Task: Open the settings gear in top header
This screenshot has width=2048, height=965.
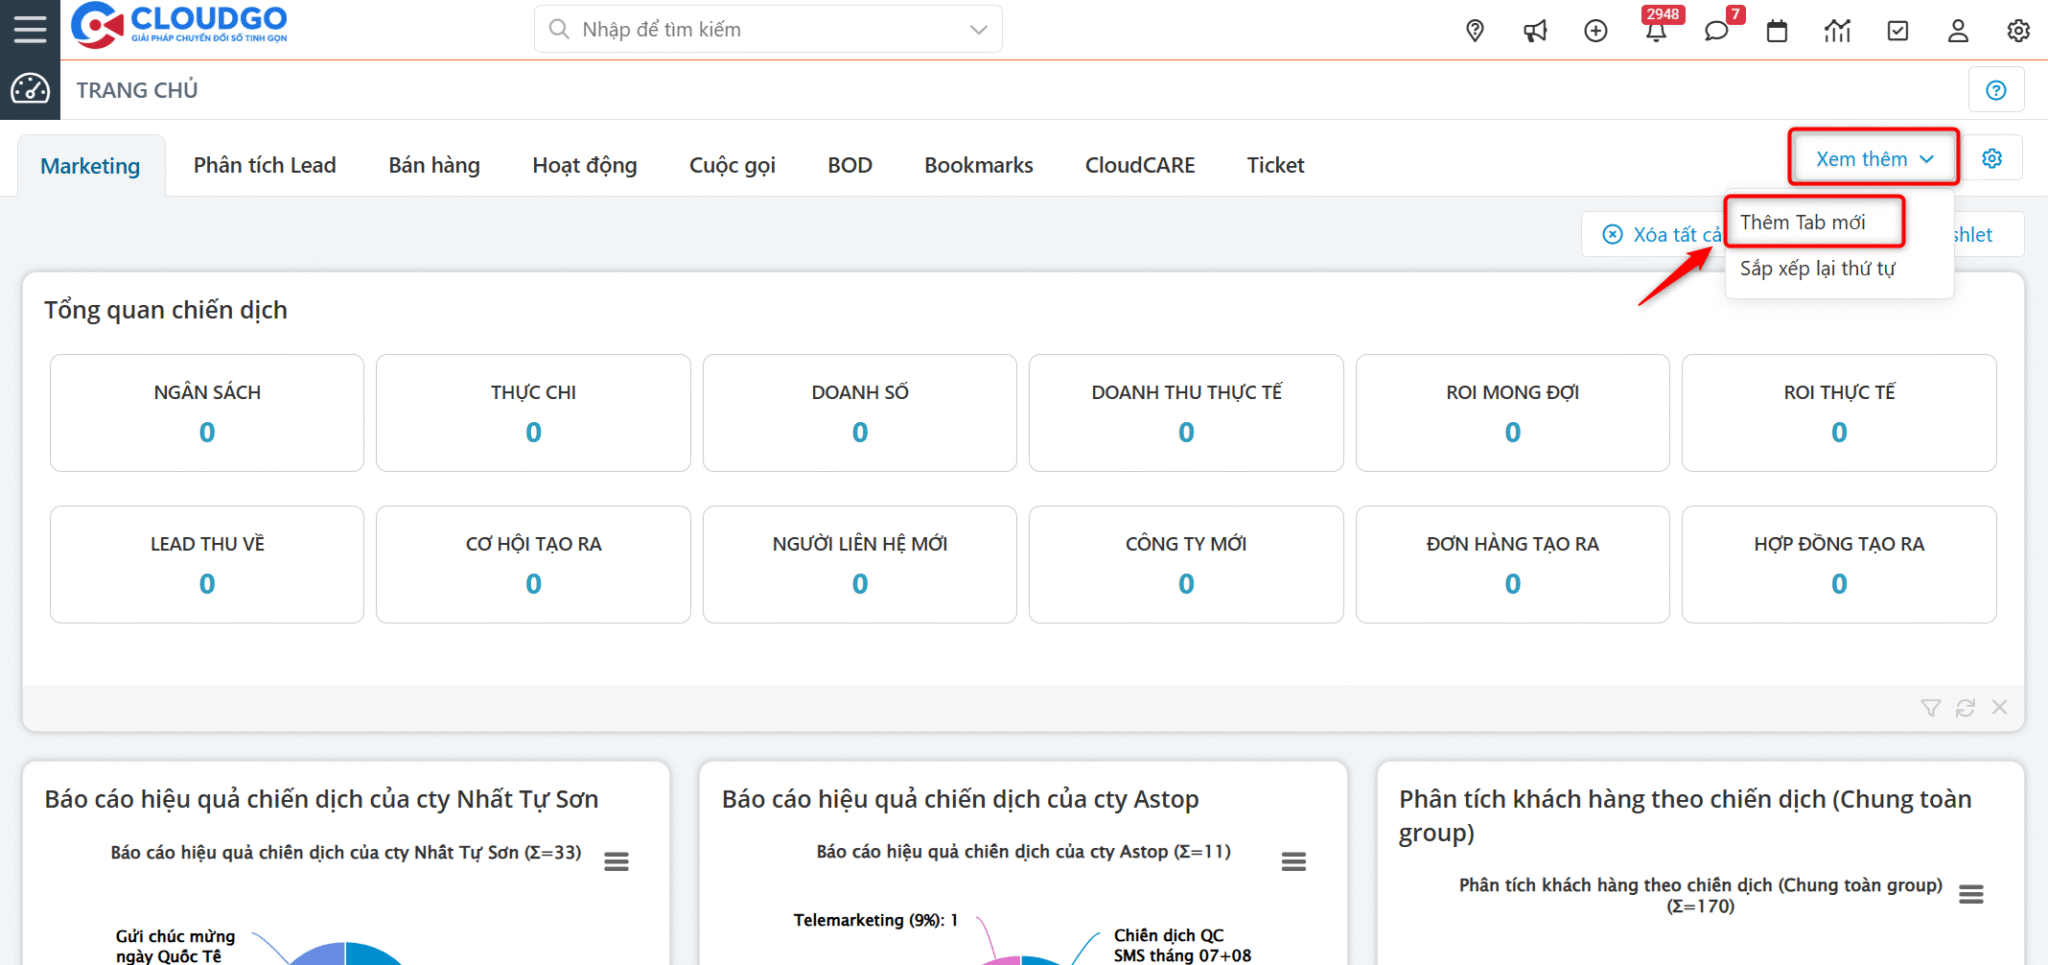Action: click(2019, 31)
